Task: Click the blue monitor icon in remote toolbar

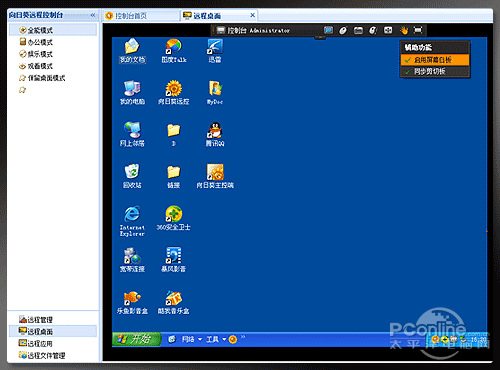Action: pyautogui.click(x=328, y=30)
